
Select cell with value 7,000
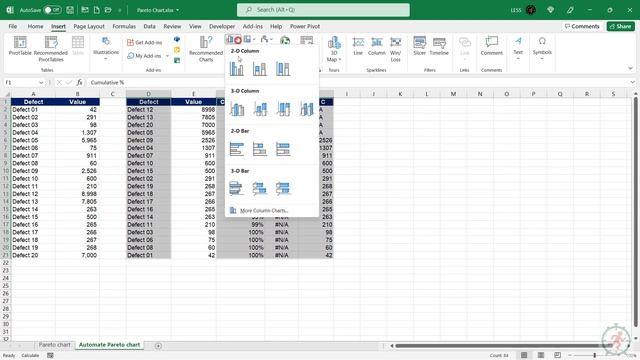tap(77, 255)
